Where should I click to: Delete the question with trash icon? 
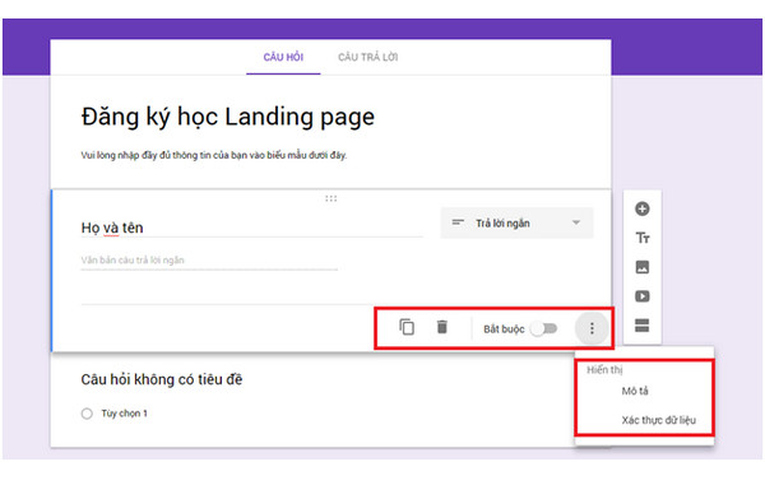[442, 327]
